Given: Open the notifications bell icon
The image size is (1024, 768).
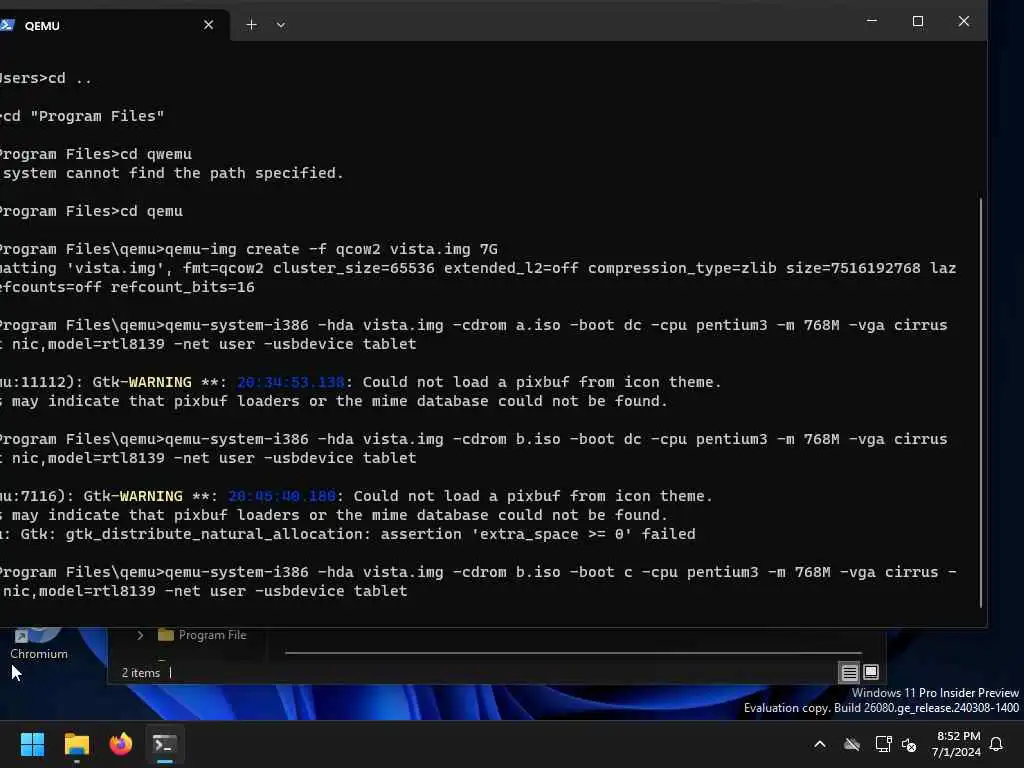Looking at the screenshot, I should (996, 744).
